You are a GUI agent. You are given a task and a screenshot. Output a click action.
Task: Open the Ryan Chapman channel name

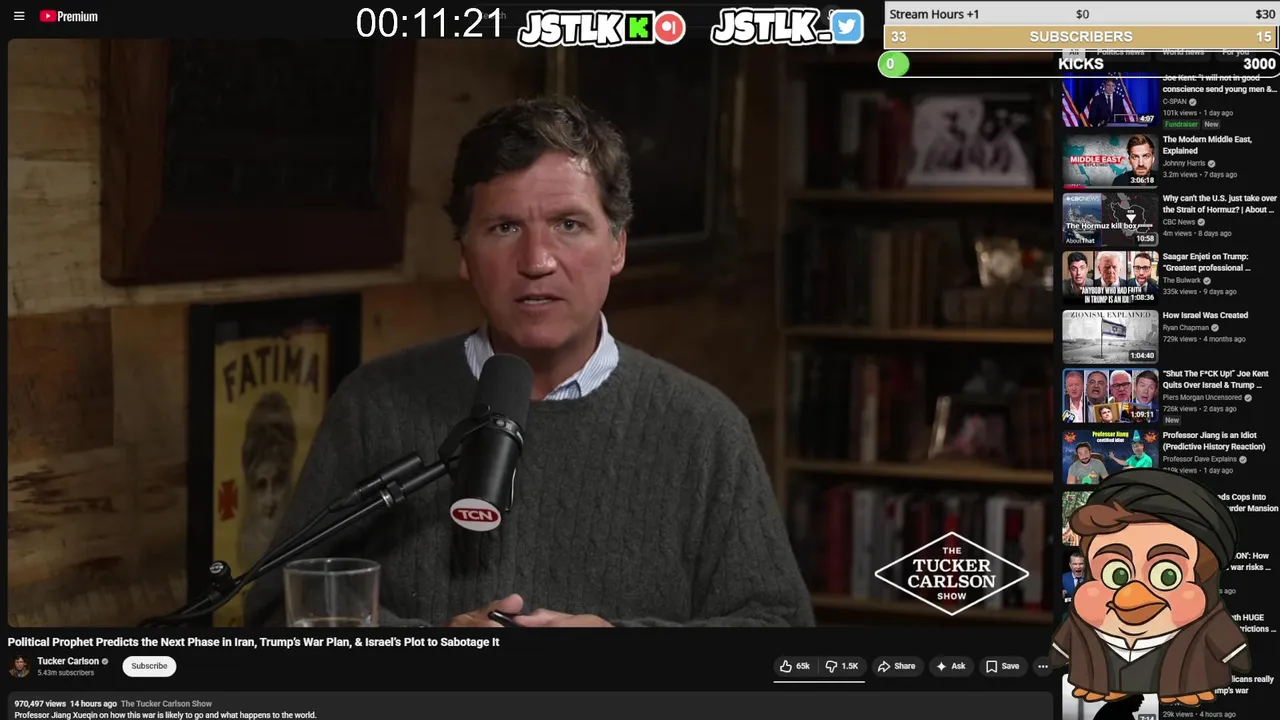(x=1186, y=327)
